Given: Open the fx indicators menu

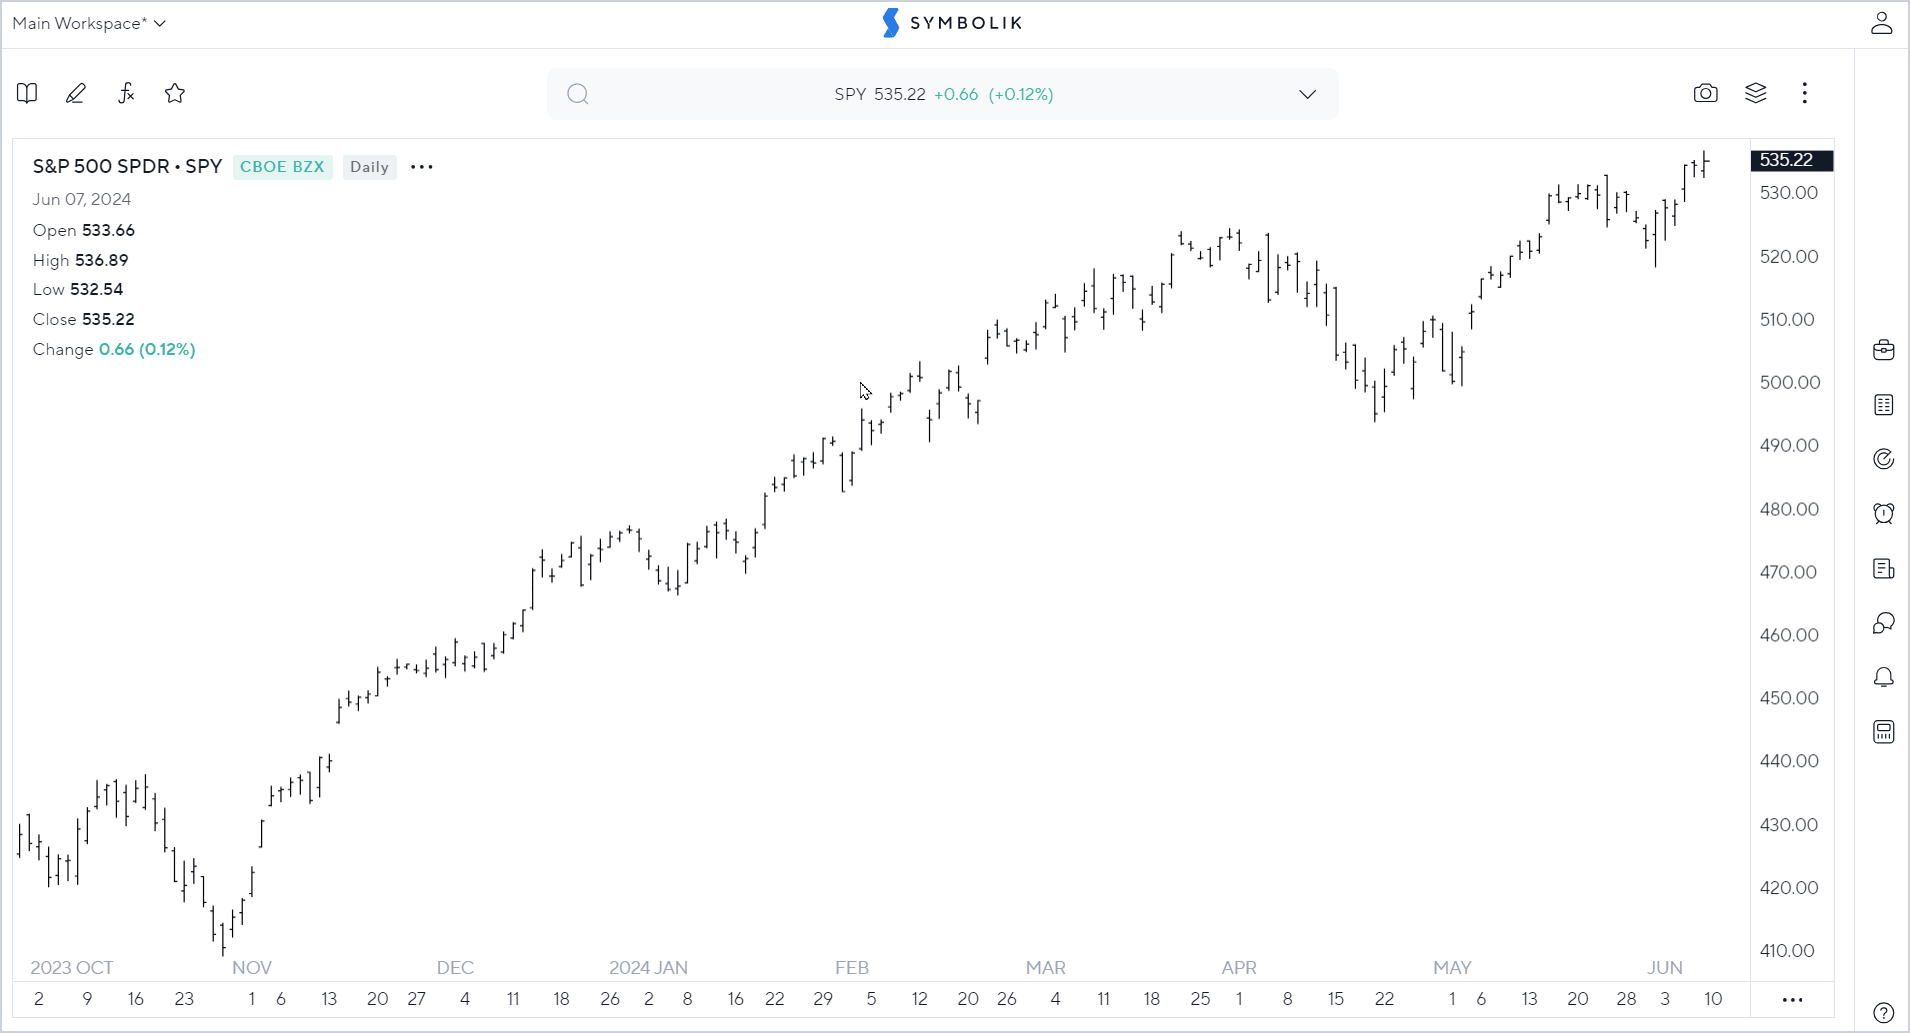Looking at the screenshot, I should [126, 93].
